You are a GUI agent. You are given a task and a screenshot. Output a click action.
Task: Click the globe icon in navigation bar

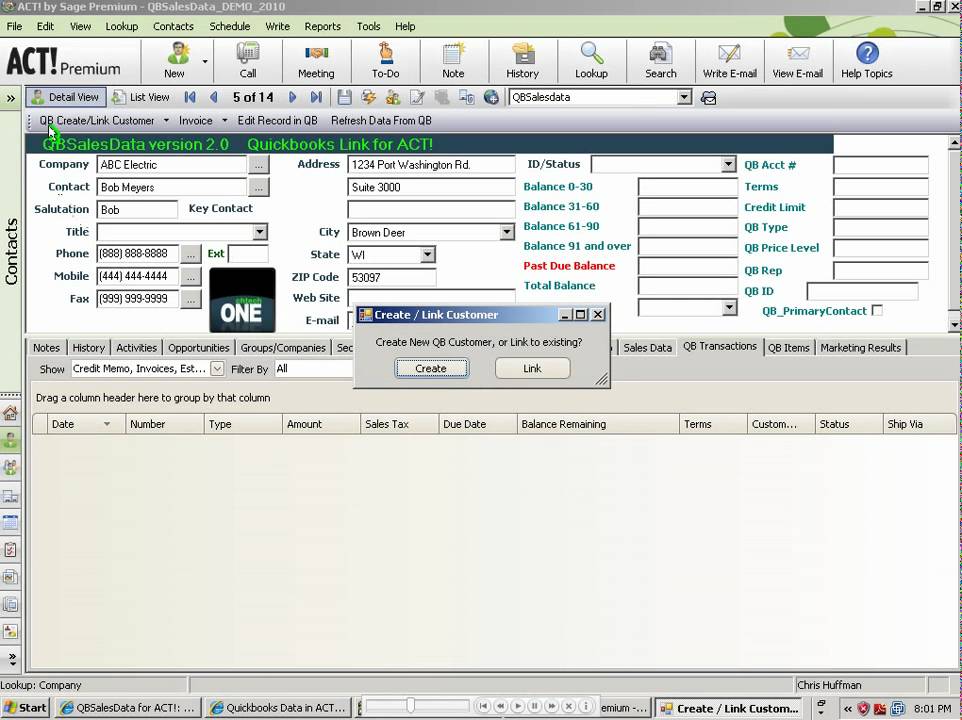coord(491,97)
